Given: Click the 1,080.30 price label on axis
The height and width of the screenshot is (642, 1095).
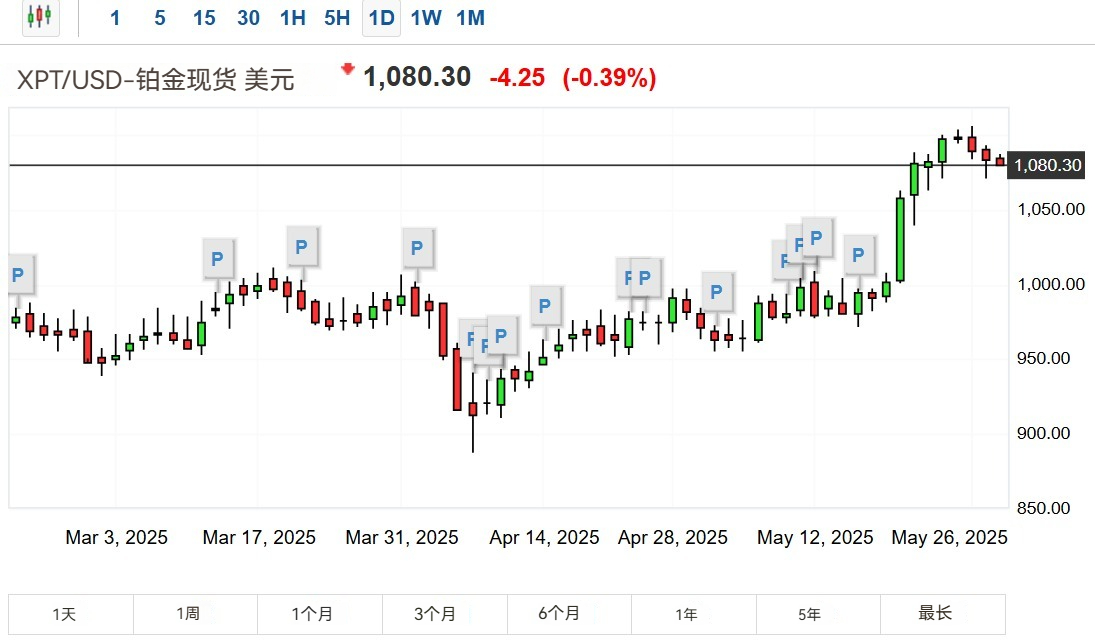Looking at the screenshot, I should point(1047,166).
